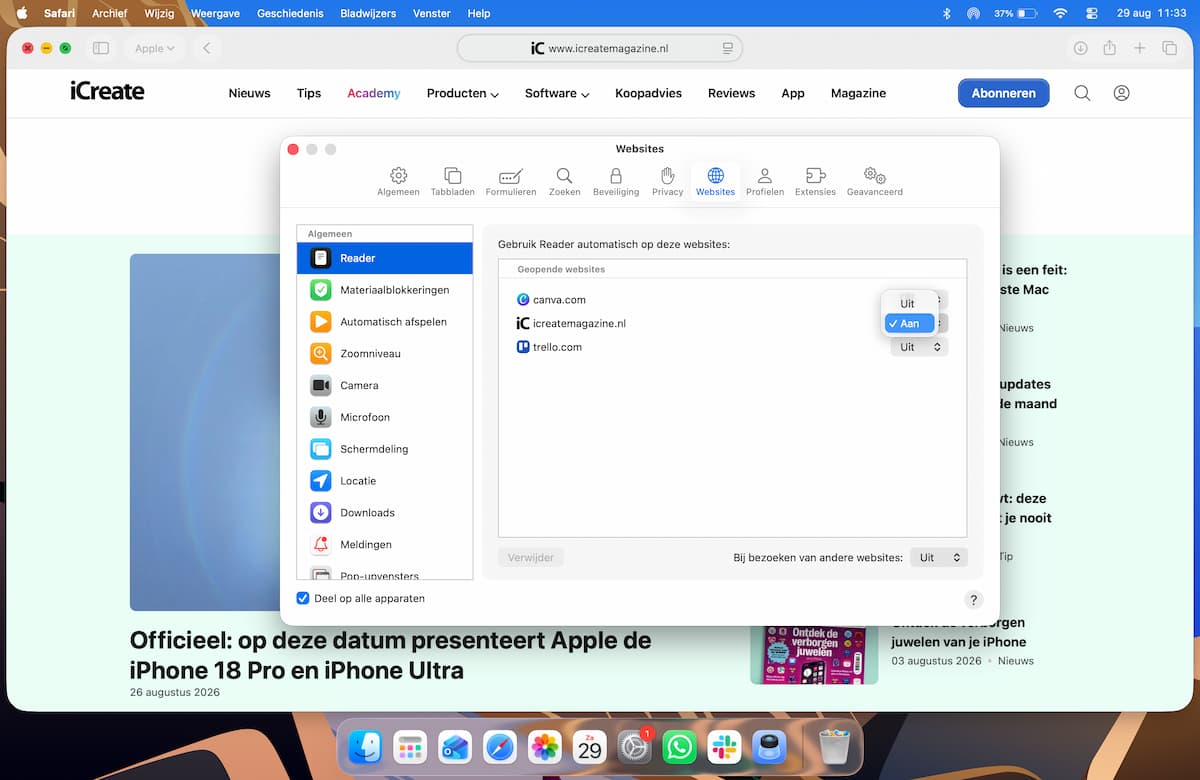Viewport: 1200px width, 780px height.
Task: Click the Microfoon icon in sidebar
Action: (x=320, y=417)
